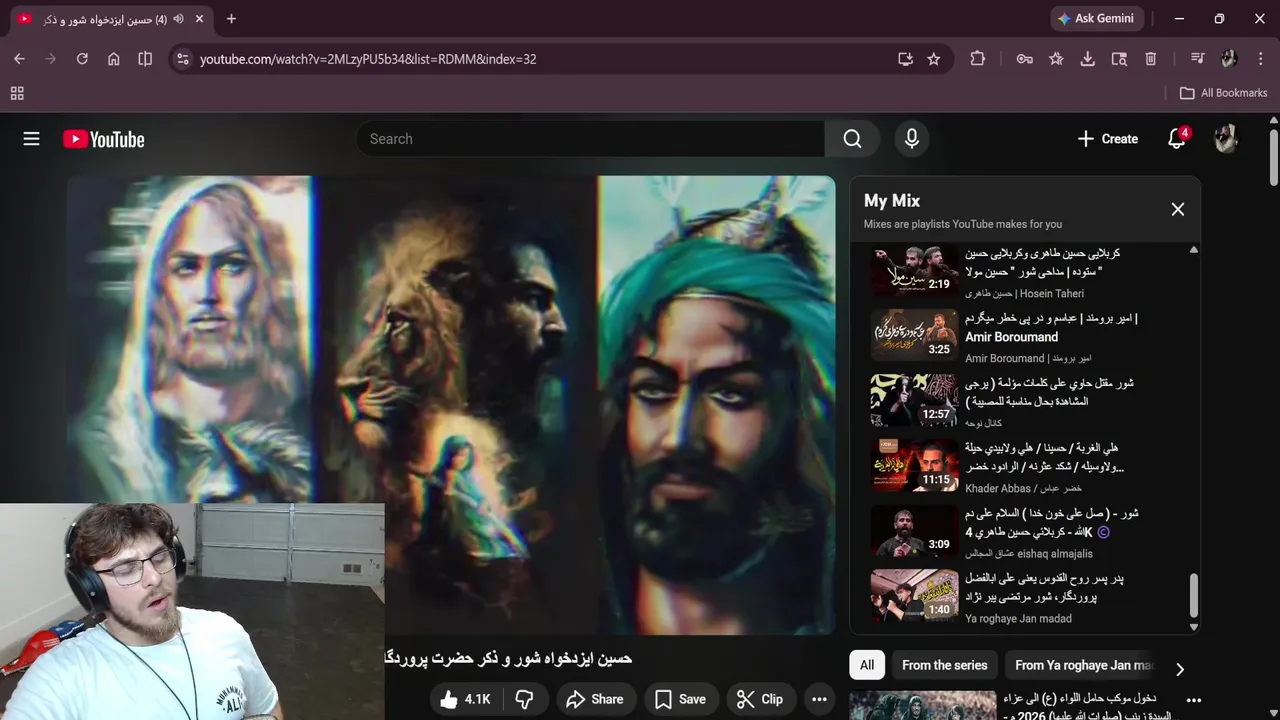
Task: Click the main video player
Action: [x=451, y=405]
